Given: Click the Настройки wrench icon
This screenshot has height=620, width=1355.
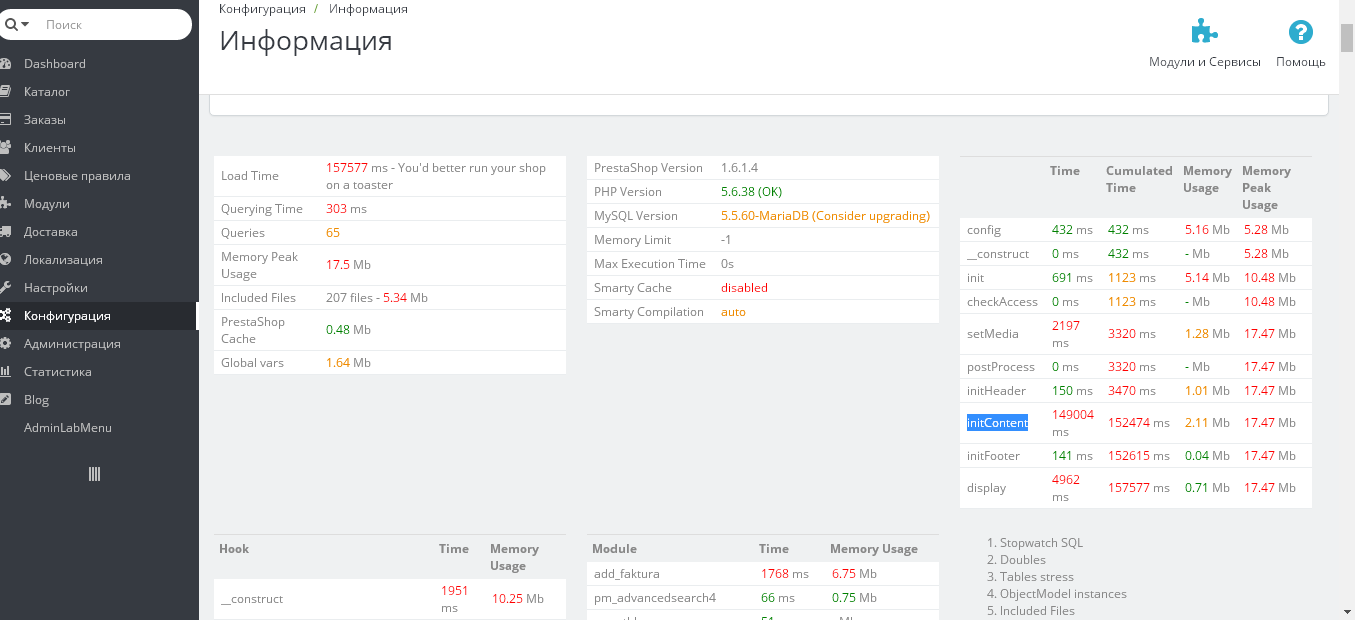Looking at the screenshot, I should [6, 287].
